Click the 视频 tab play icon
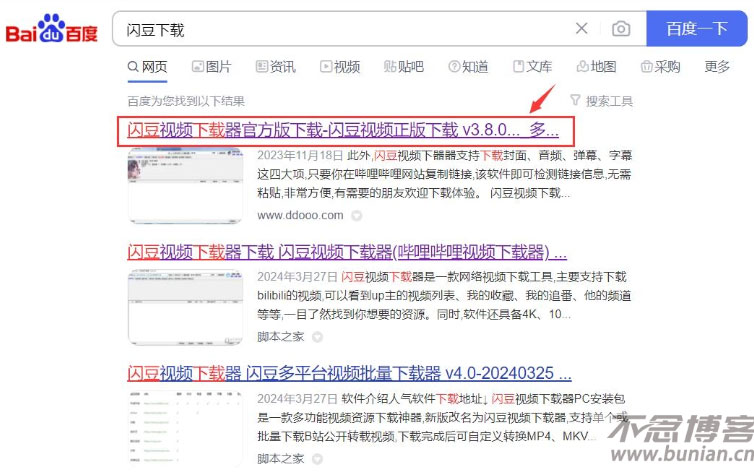The image size is (754, 474). (x=326, y=66)
